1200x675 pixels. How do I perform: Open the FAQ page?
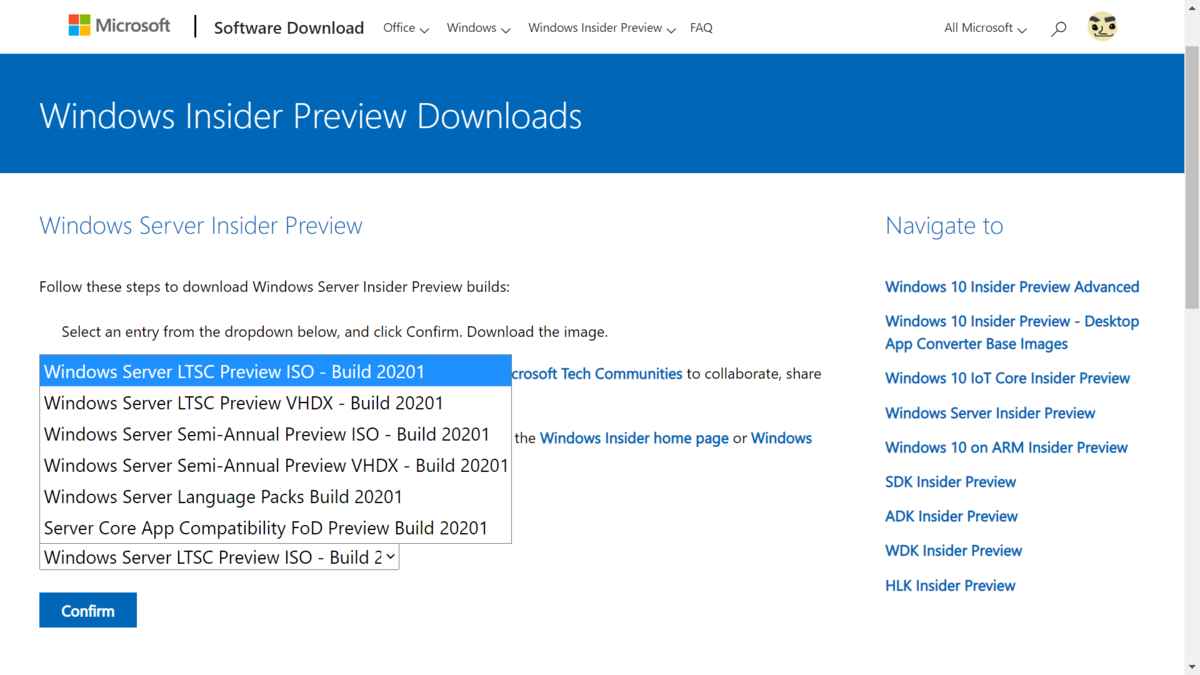701,28
